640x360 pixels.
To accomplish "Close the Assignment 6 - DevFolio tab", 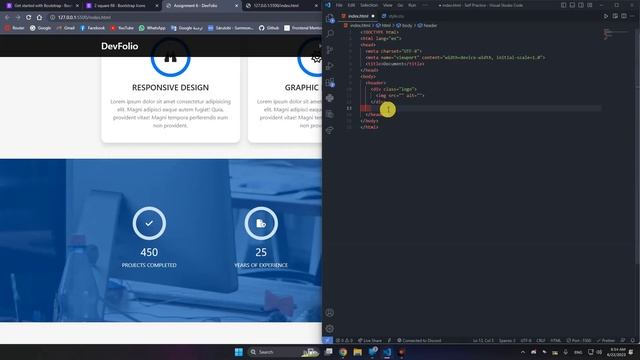I will [x=236, y=6].
